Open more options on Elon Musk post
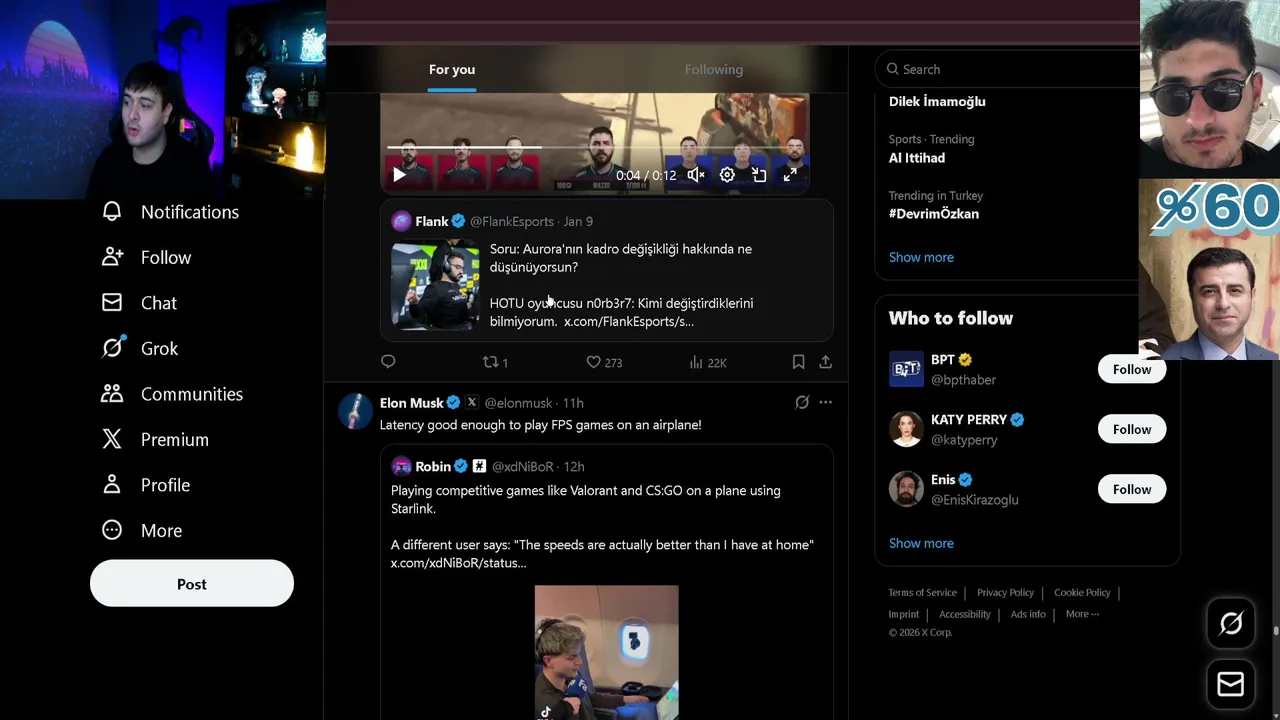This screenshot has width=1280, height=720. pyautogui.click(x=825, y=402)
